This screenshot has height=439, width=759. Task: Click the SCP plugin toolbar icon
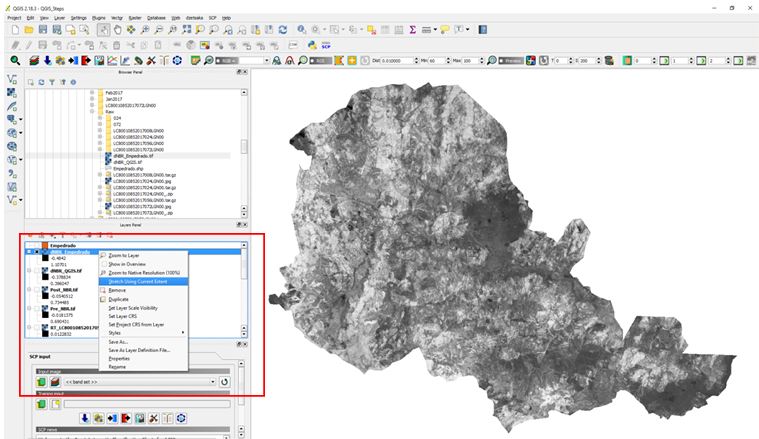coord(324,46)
